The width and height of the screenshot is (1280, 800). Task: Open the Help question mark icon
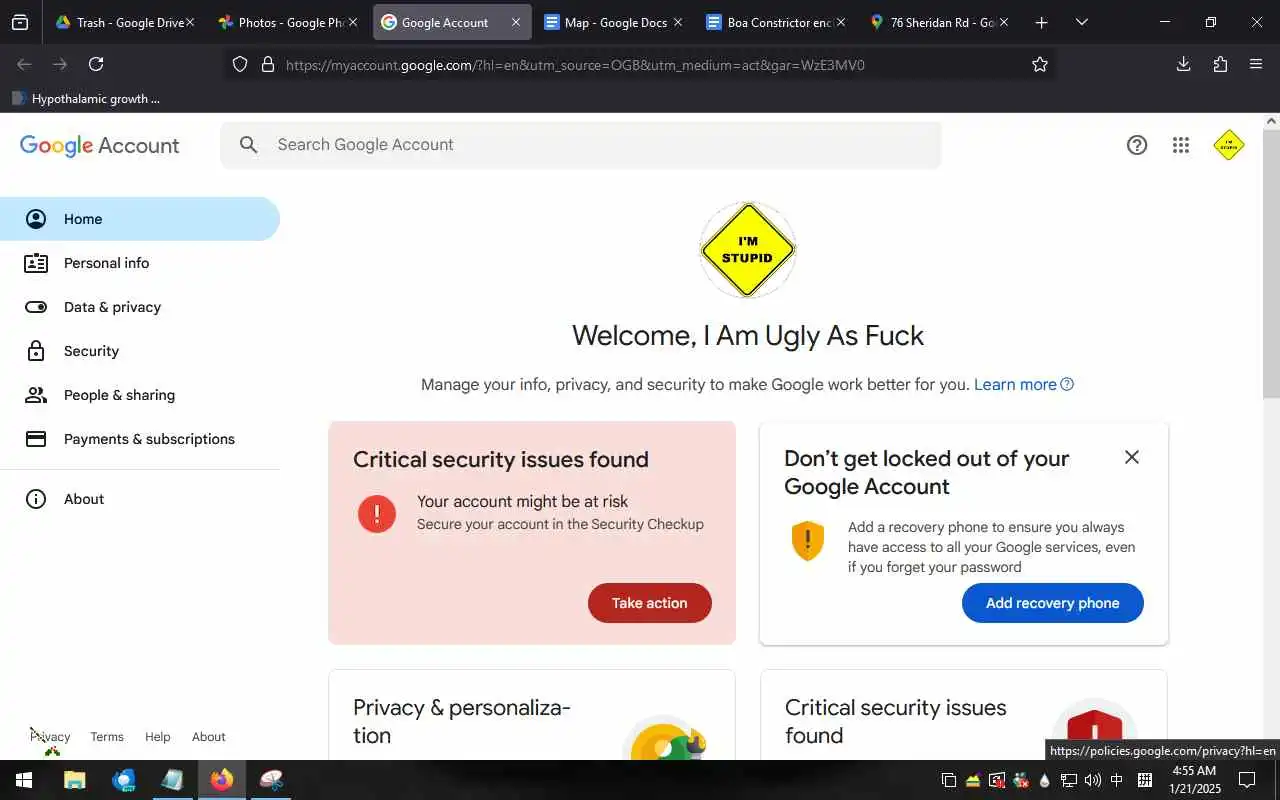(x=1137, y=145)
